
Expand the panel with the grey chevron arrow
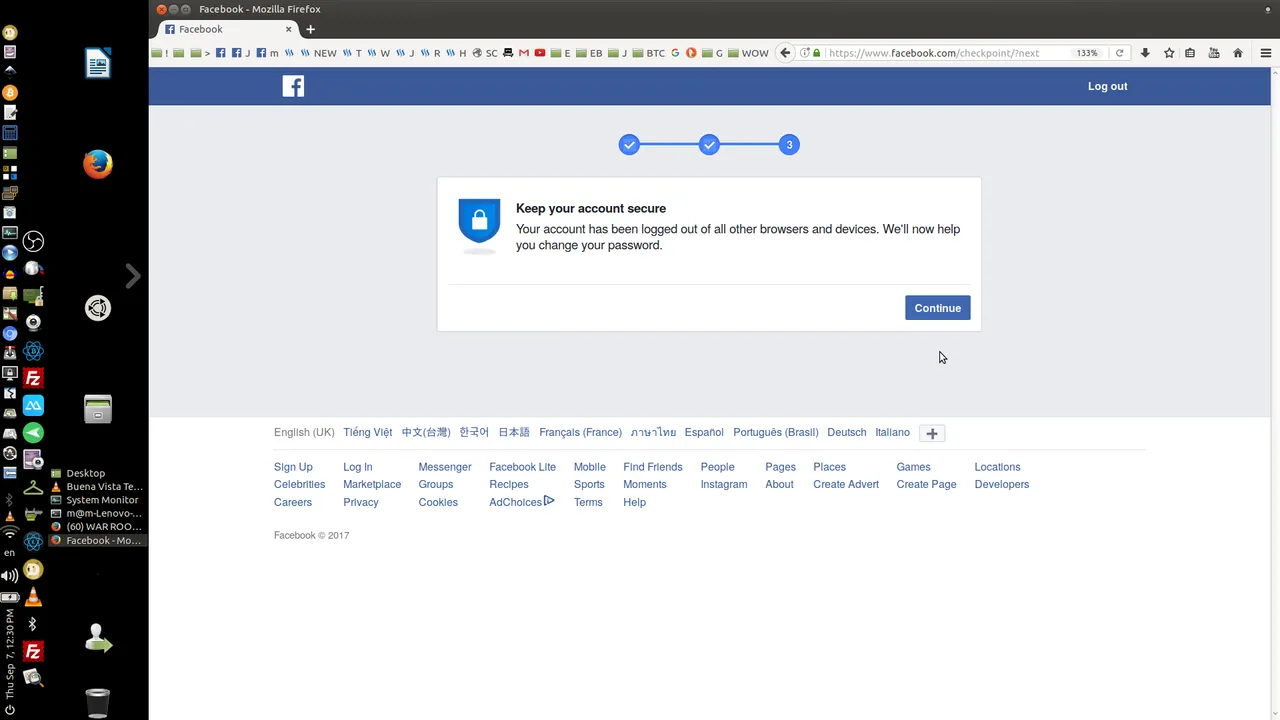pos(132,276)
